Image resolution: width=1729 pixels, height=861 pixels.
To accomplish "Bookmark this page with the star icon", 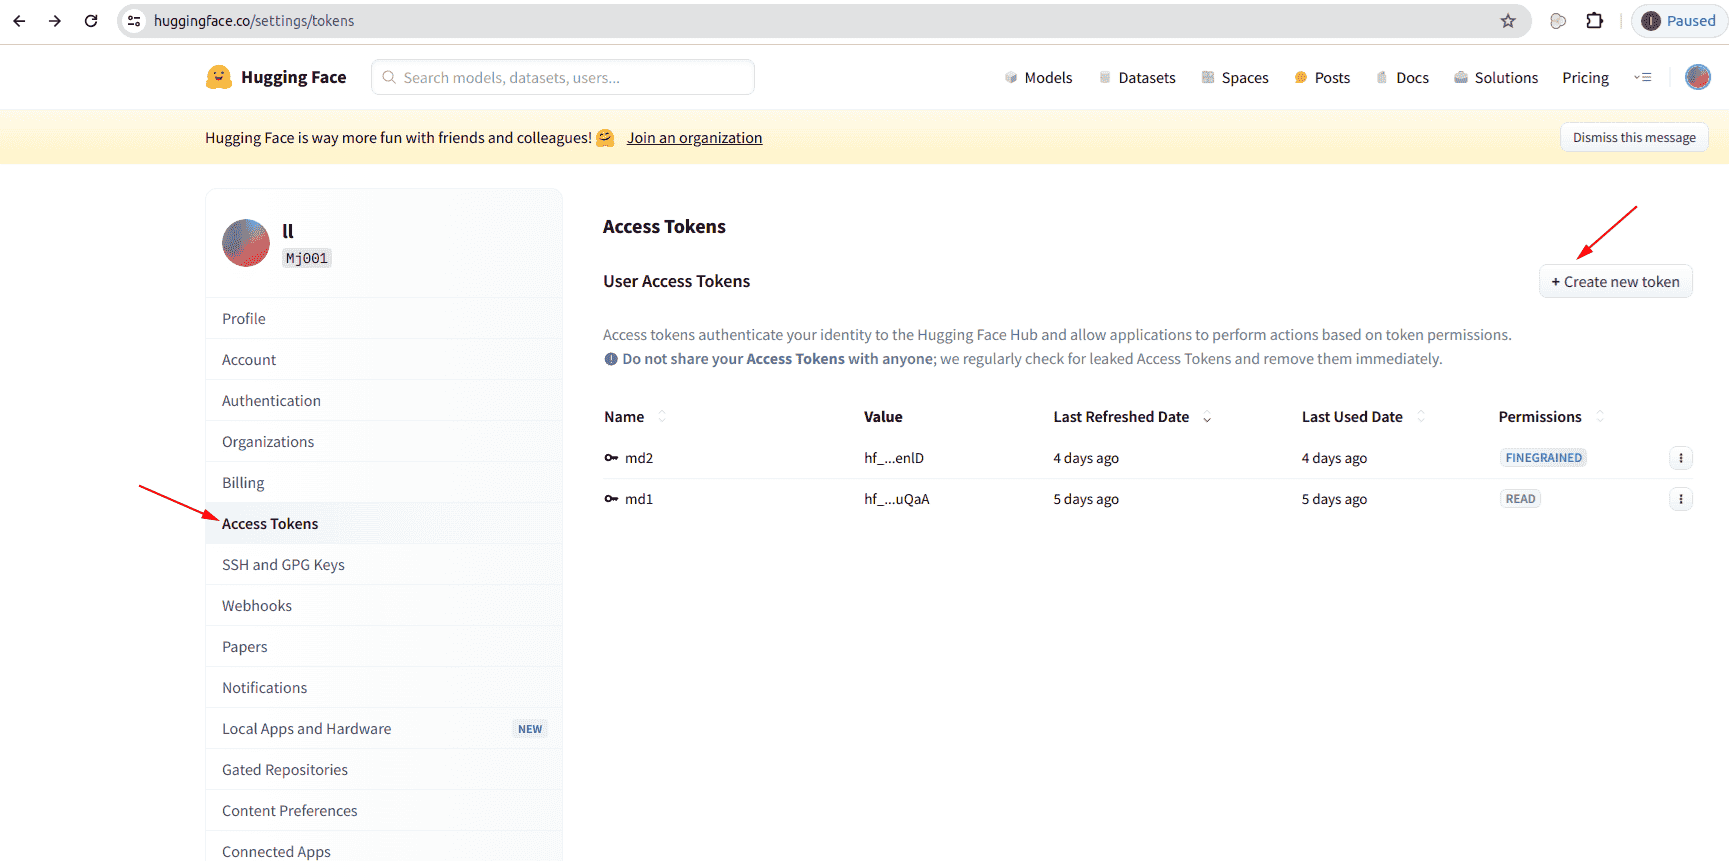I will pyautogui.click(x=1508, y=21).
